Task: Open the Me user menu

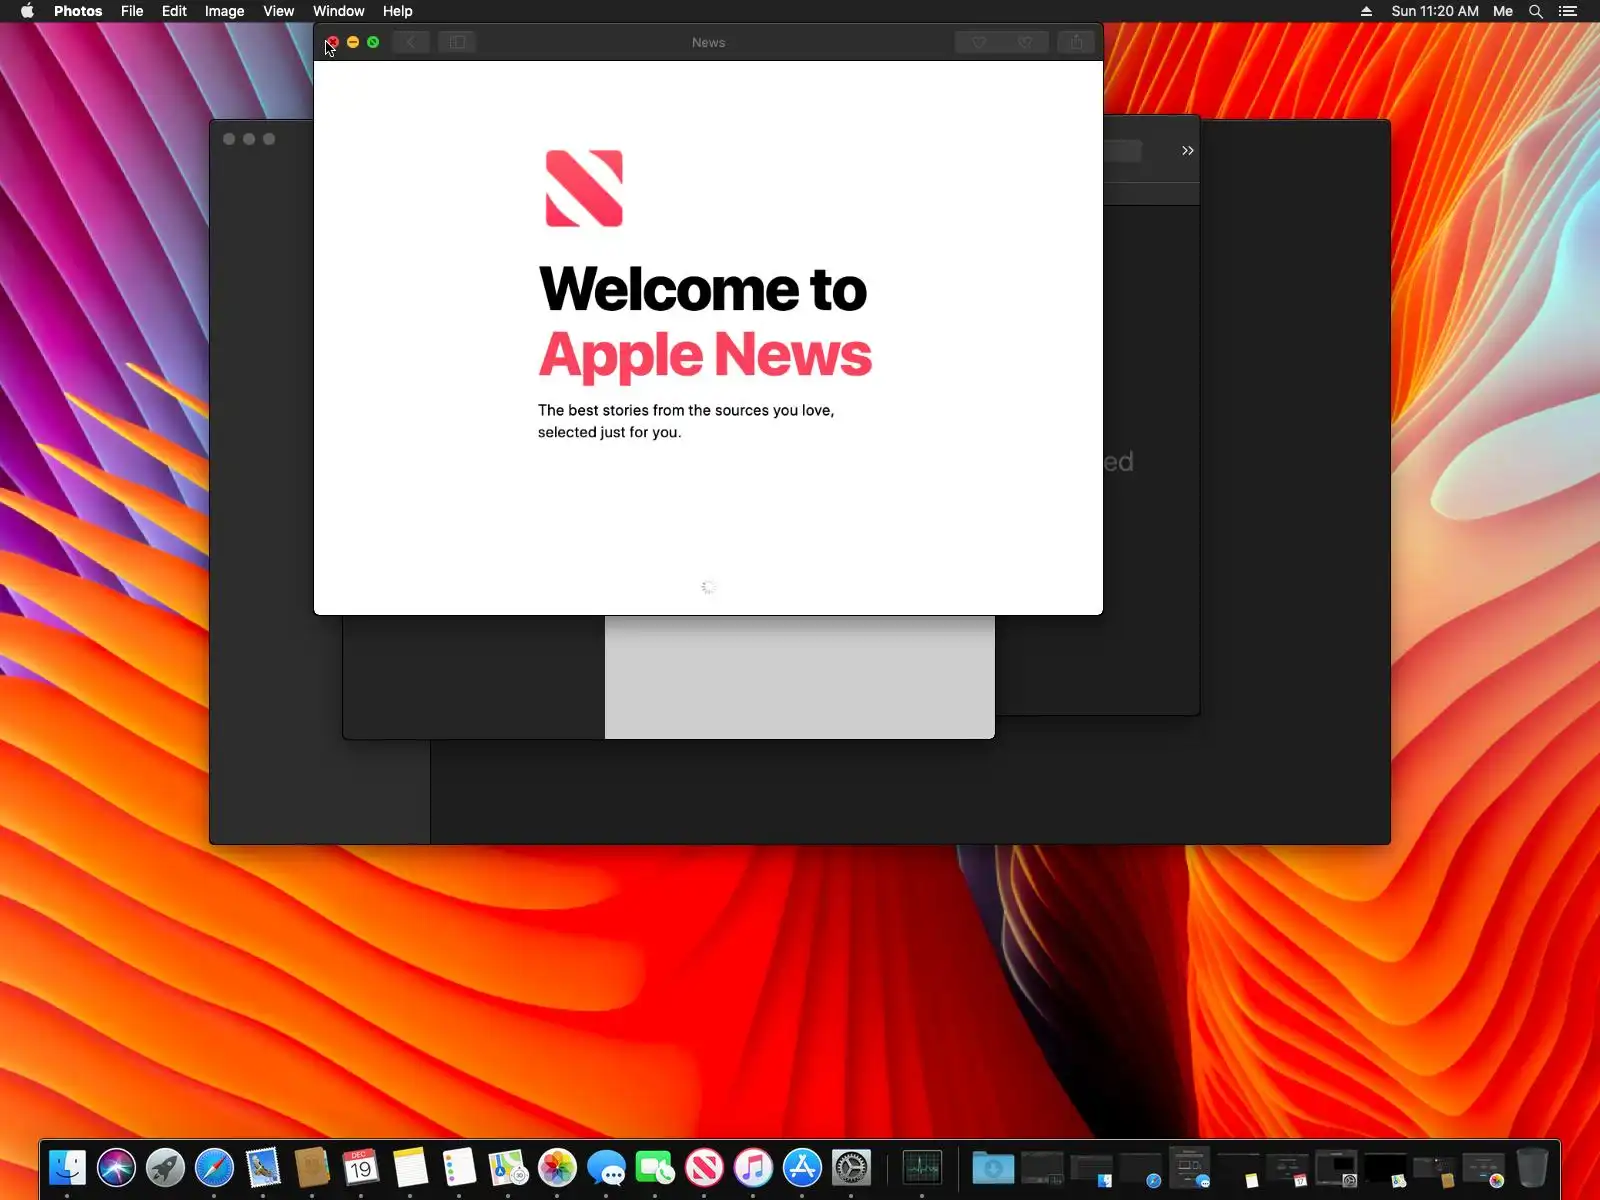Action: coord(1503,11)
